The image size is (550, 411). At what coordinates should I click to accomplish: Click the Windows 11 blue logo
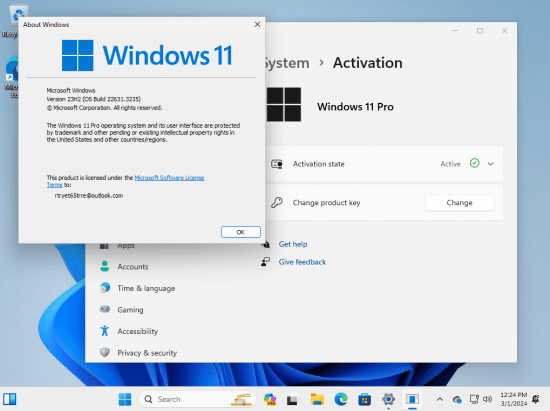pyautogui.click(x=78, y=55)
